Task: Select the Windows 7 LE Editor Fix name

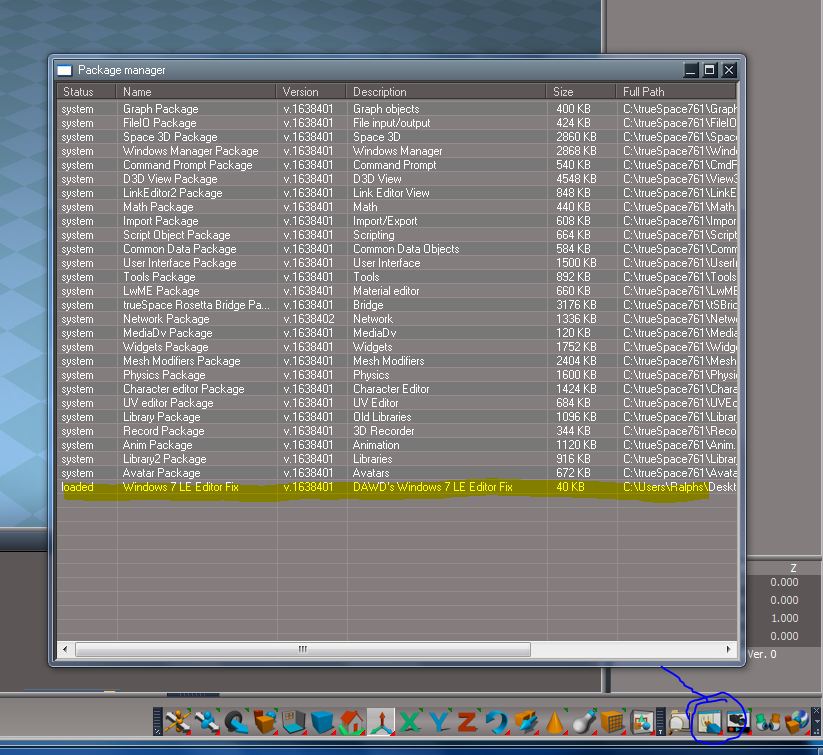Action: (181, 487)
